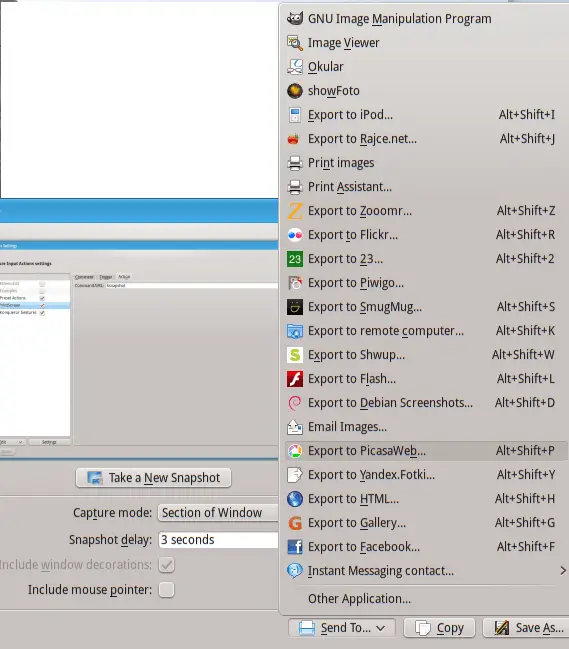Click the snapshot preview thumbnail

139,230
